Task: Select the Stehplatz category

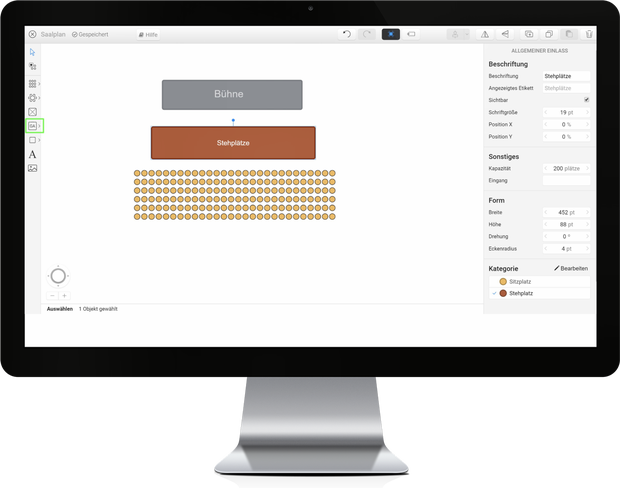Action: [521, 293]
